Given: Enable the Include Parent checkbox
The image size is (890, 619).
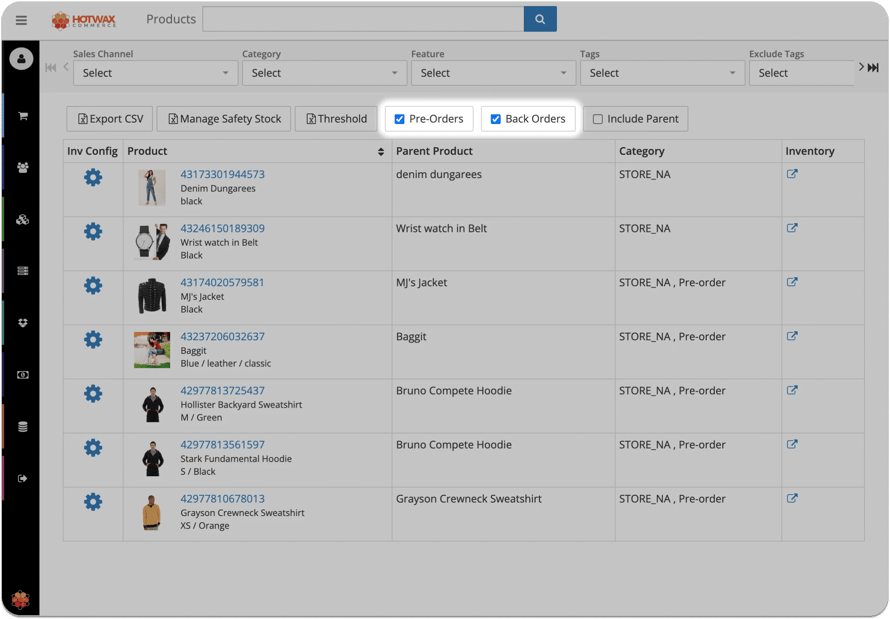Looking at the screenshot, I should [x=598, y=119].
